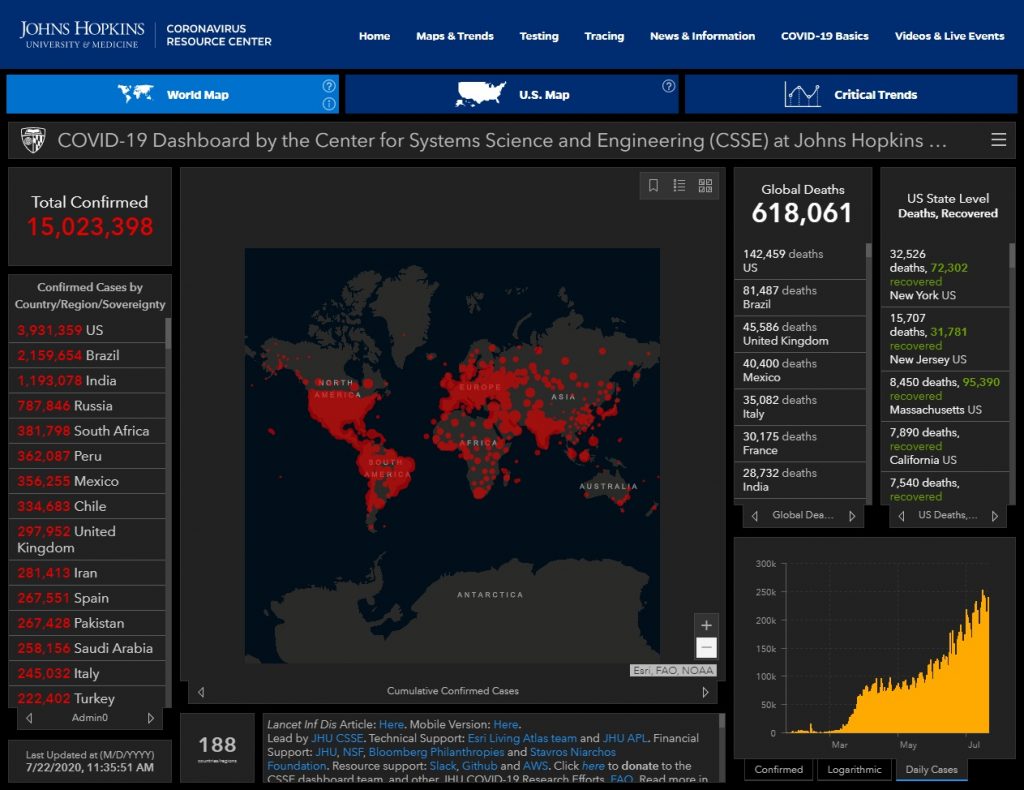Open the JHU CSSE link
The image size is (1024, 790).
coord(337,738)
